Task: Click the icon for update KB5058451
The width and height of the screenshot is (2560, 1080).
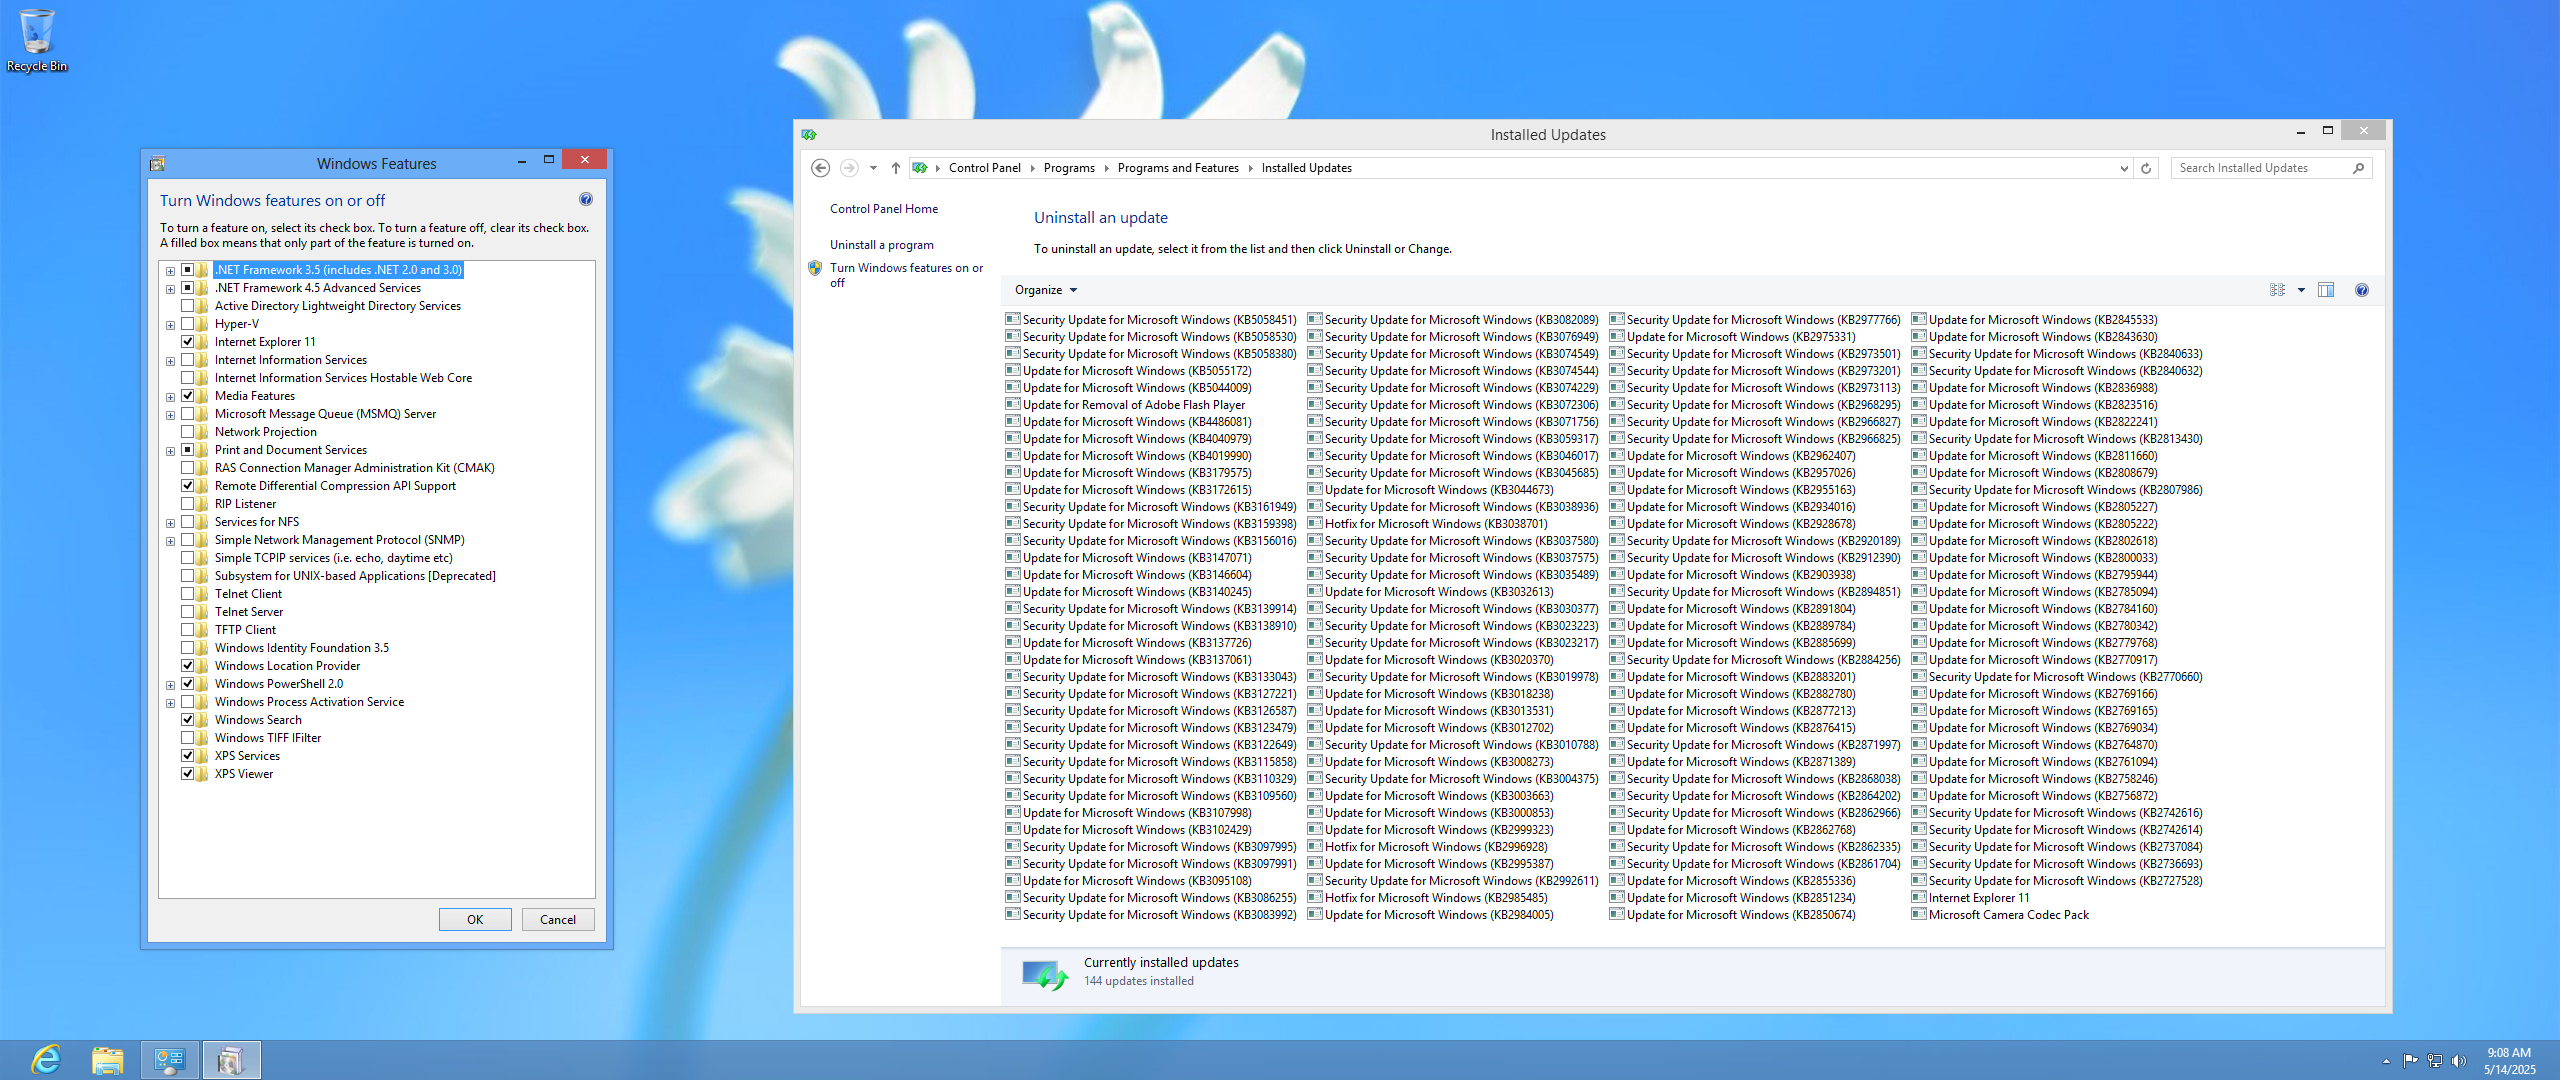Action: pos(1013,320)
